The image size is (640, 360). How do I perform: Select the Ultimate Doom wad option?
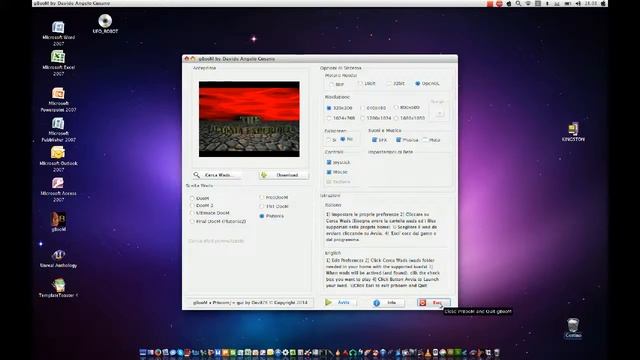(x=192, y=213)
